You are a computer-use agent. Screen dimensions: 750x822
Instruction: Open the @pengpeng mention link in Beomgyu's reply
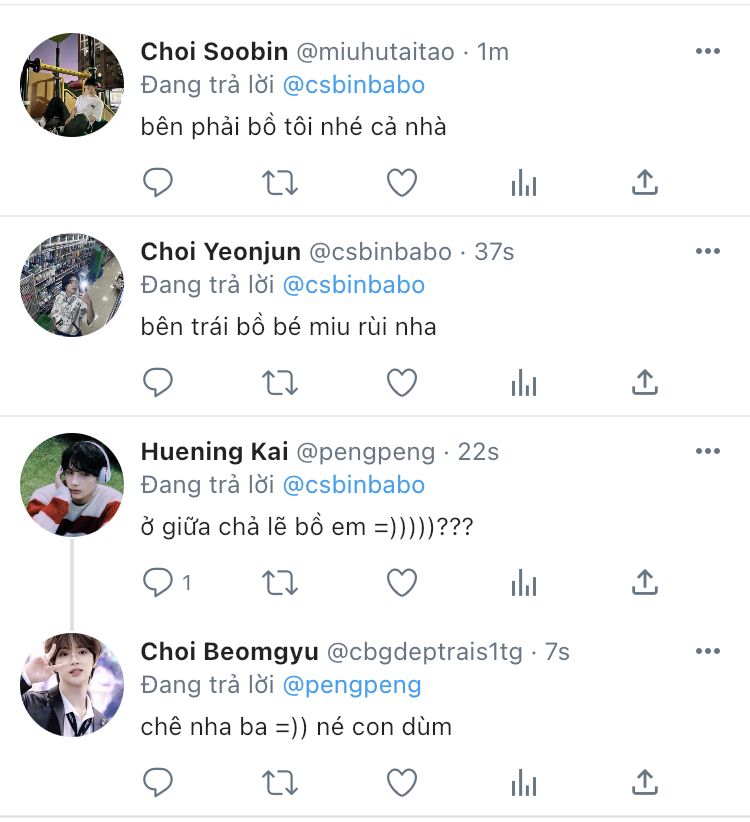(x=352, y=685)
